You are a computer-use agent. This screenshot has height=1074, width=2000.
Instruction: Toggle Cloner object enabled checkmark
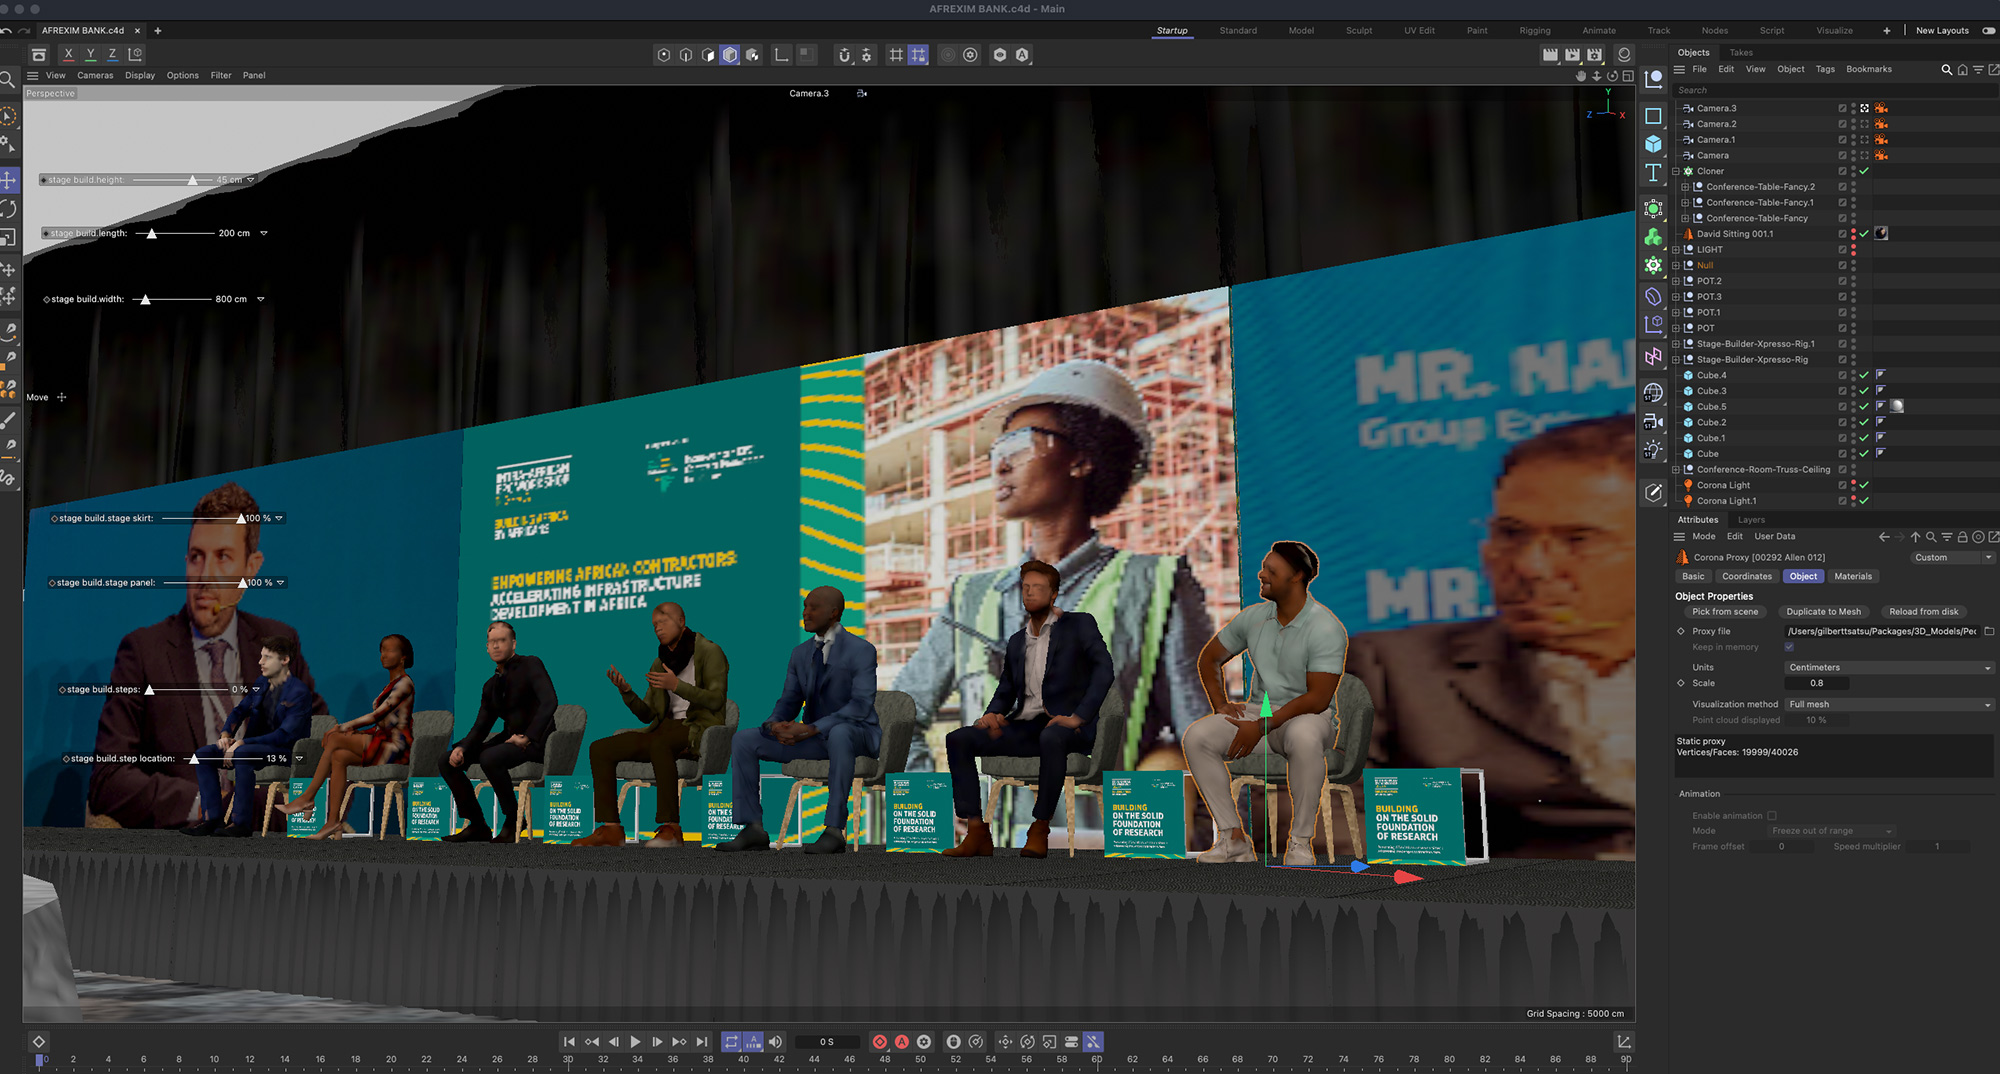1864,171
